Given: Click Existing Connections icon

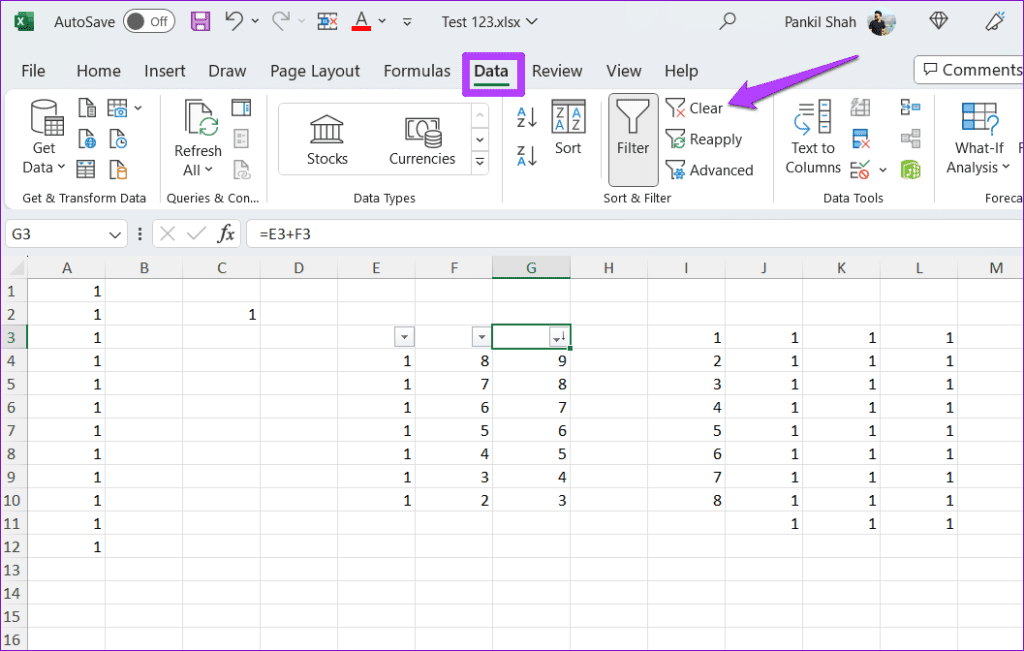Looking at the screenshot, I should [118, 170].
